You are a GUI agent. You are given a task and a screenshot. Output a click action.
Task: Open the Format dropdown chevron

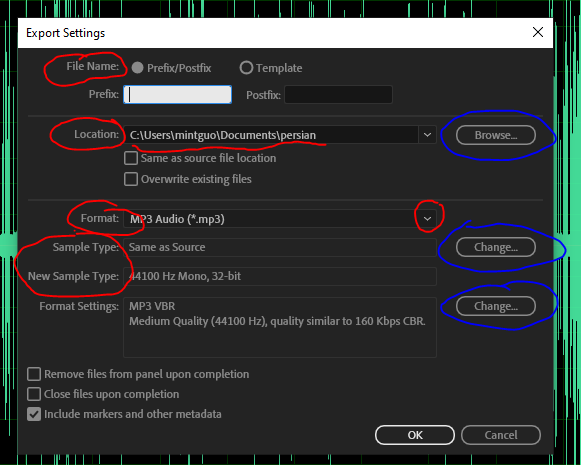click(x=427, y=219)
